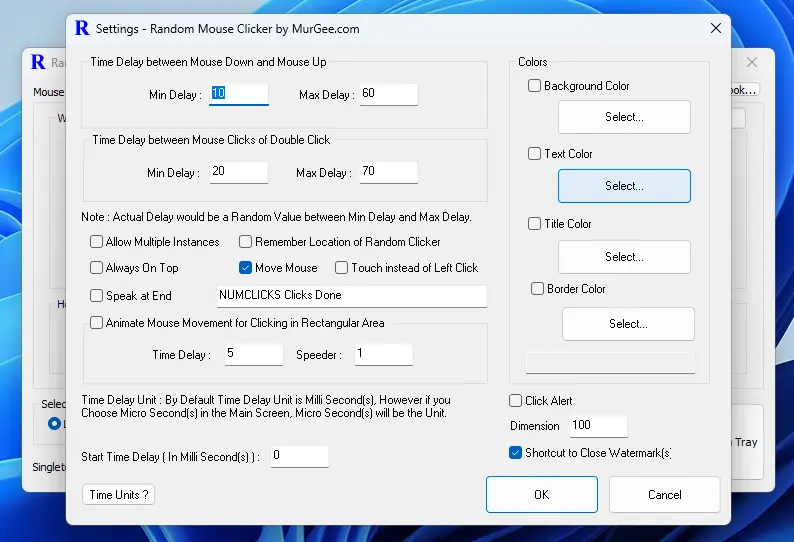Click the NUMCLICKS Clicks Done text field
This screenshot has height=542, width=794.
pyautogui.click(x=352, y=296)
